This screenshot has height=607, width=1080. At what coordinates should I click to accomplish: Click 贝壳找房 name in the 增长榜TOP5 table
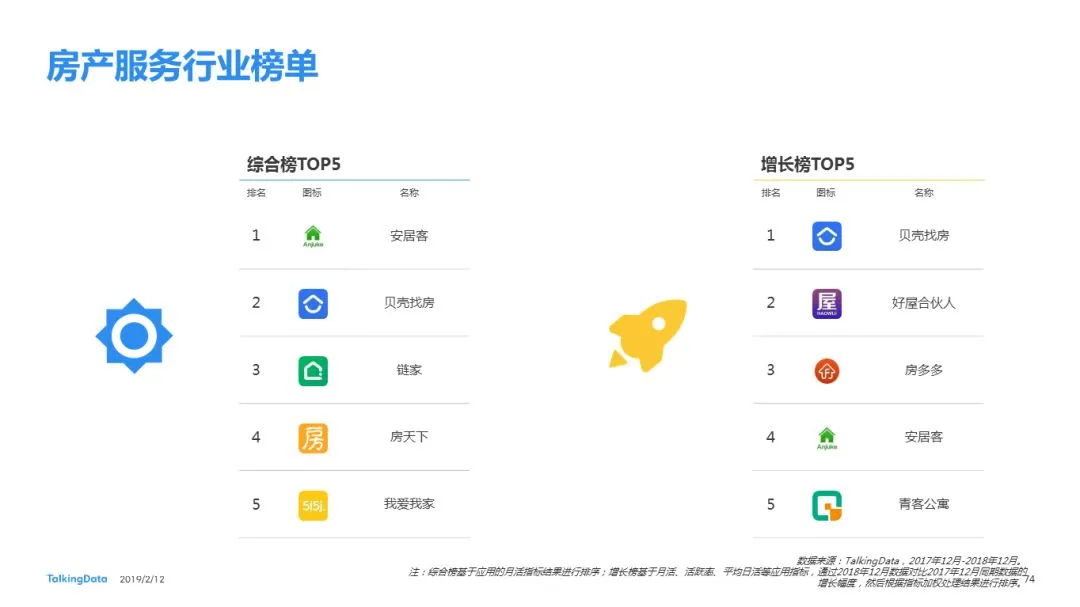coord(924,236)
